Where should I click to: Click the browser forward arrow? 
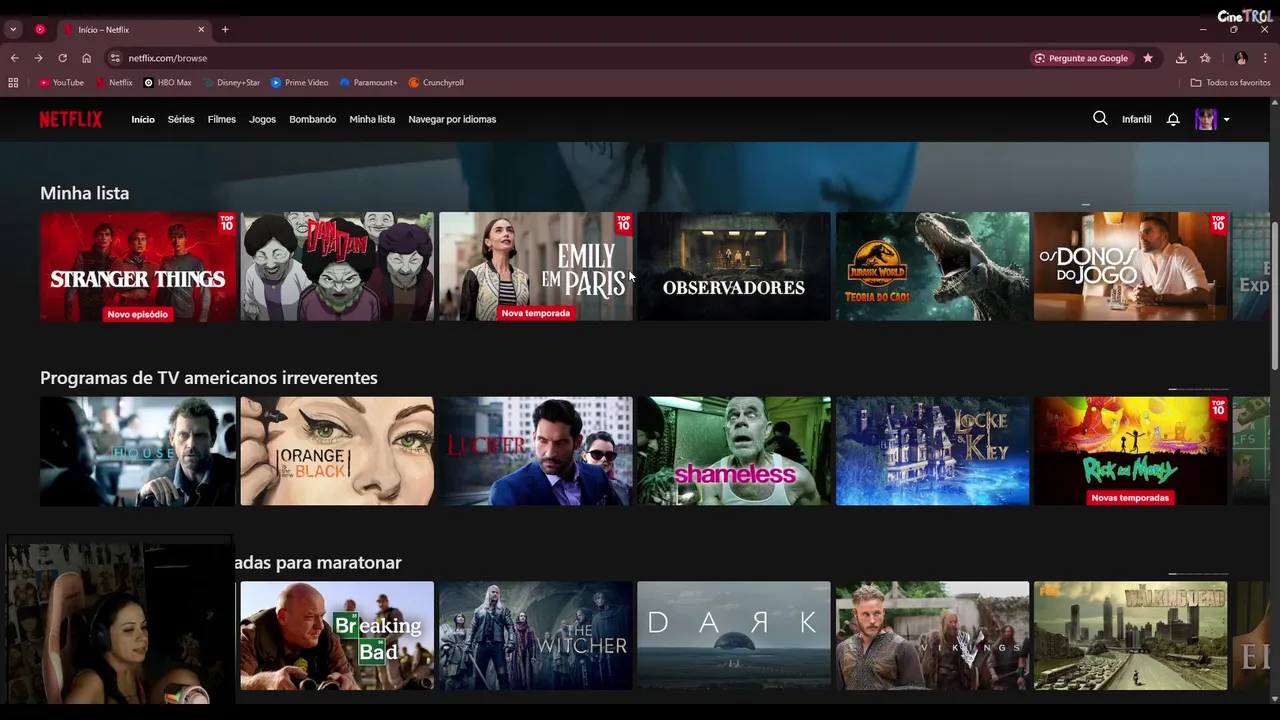click(x=38, y=58)
